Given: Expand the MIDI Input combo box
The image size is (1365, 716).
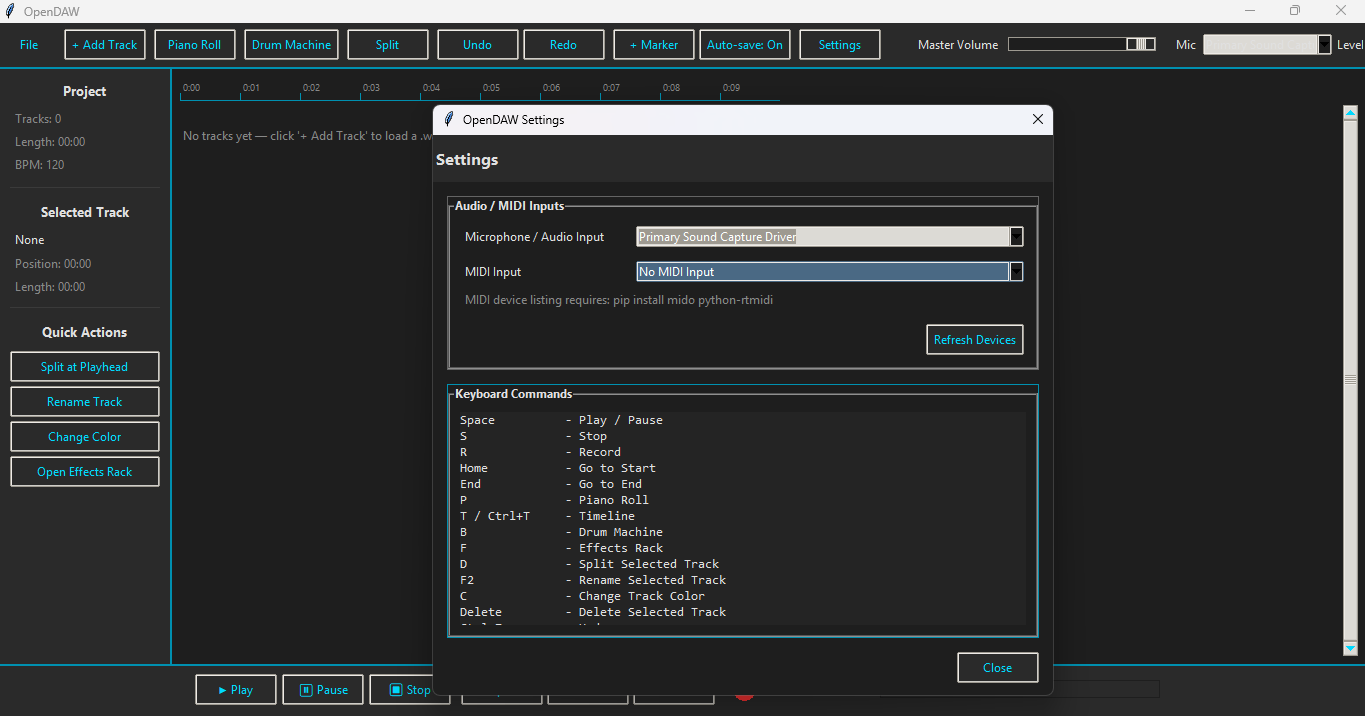Looking at the screenshot, I should click(x=1016, y=272).
